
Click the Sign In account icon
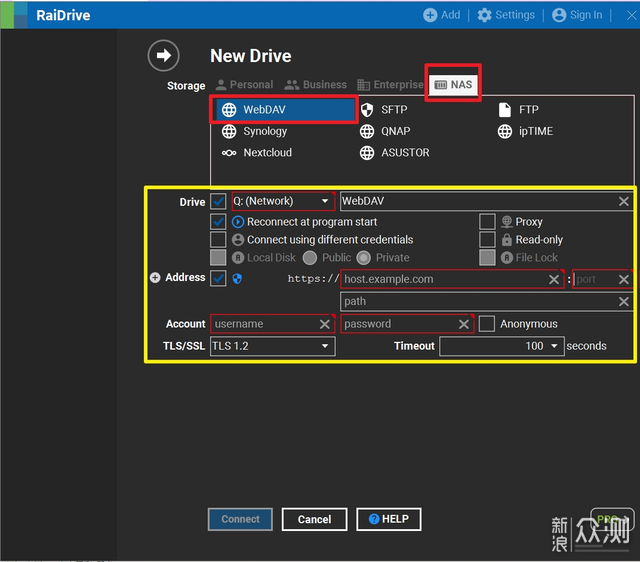pos(559,15)
